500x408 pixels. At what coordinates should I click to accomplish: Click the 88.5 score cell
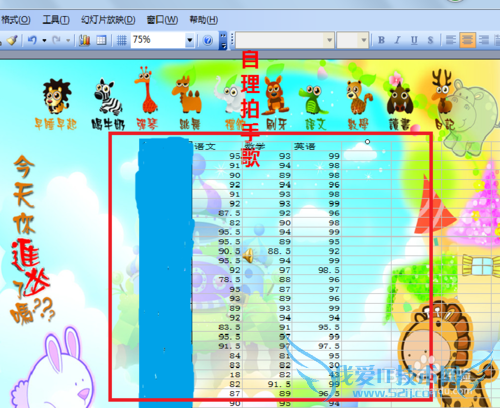(267, 251)
